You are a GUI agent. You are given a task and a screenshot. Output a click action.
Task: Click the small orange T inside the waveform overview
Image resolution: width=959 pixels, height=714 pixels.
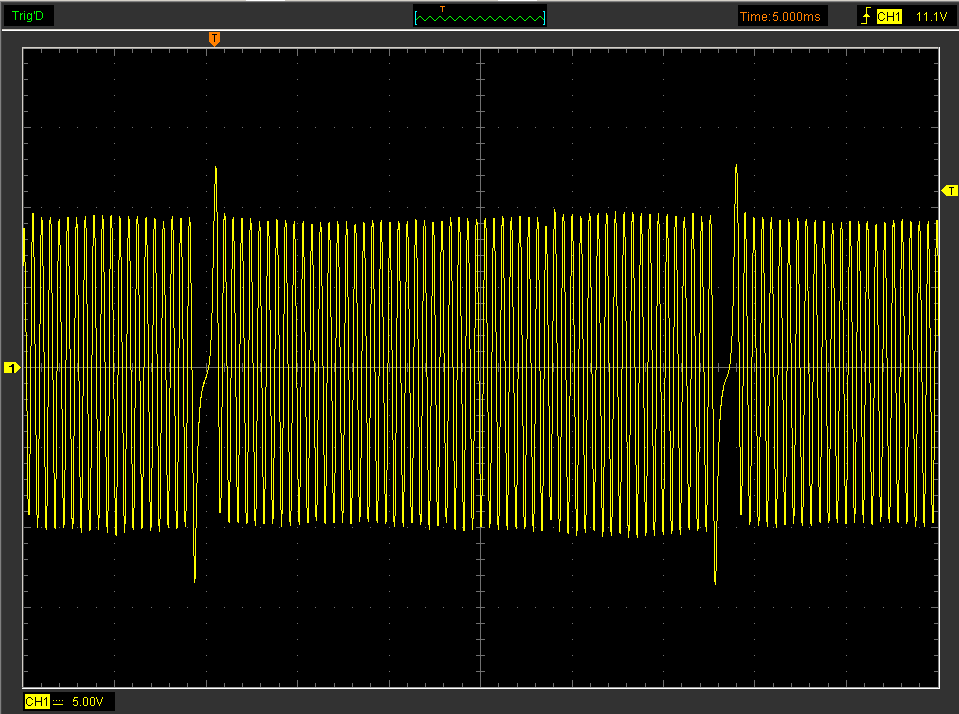click(443, 9)
